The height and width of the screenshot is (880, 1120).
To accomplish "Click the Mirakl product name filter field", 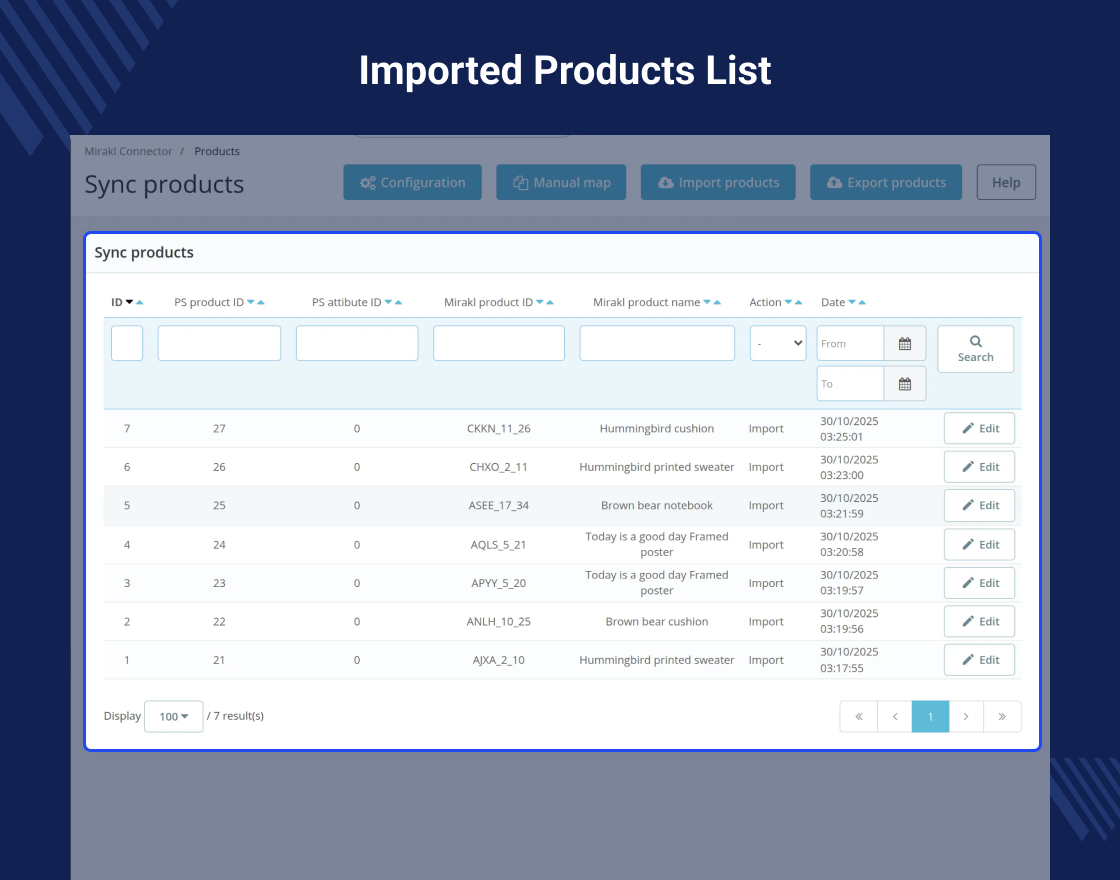I will [x=657, y=344].
